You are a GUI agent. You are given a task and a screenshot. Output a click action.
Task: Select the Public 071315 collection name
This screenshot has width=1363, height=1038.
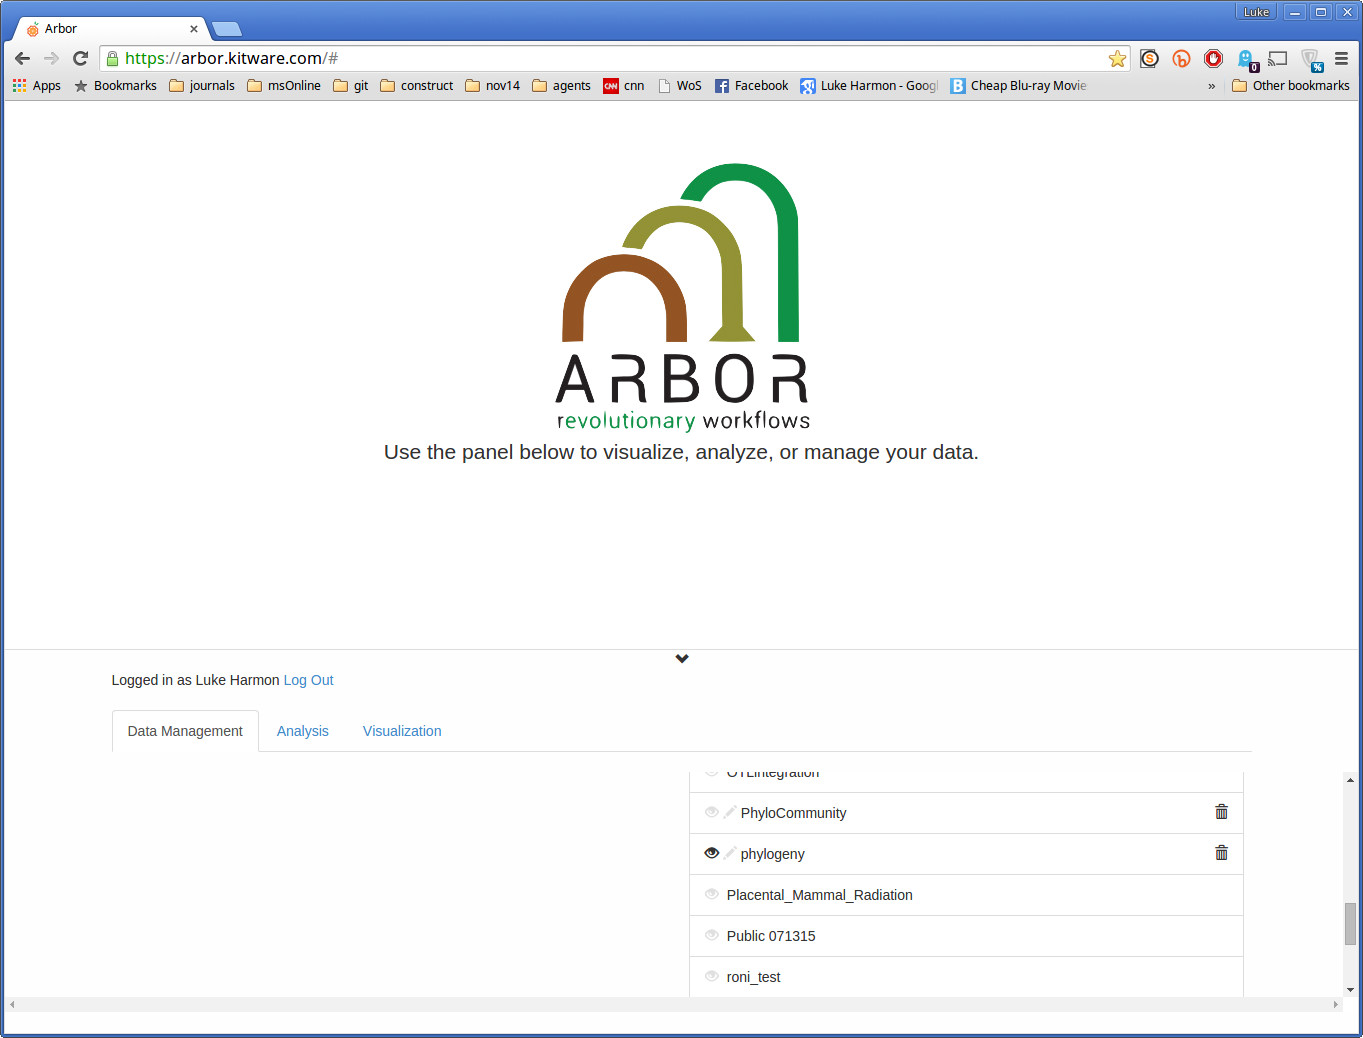click(x=771, y=936)
